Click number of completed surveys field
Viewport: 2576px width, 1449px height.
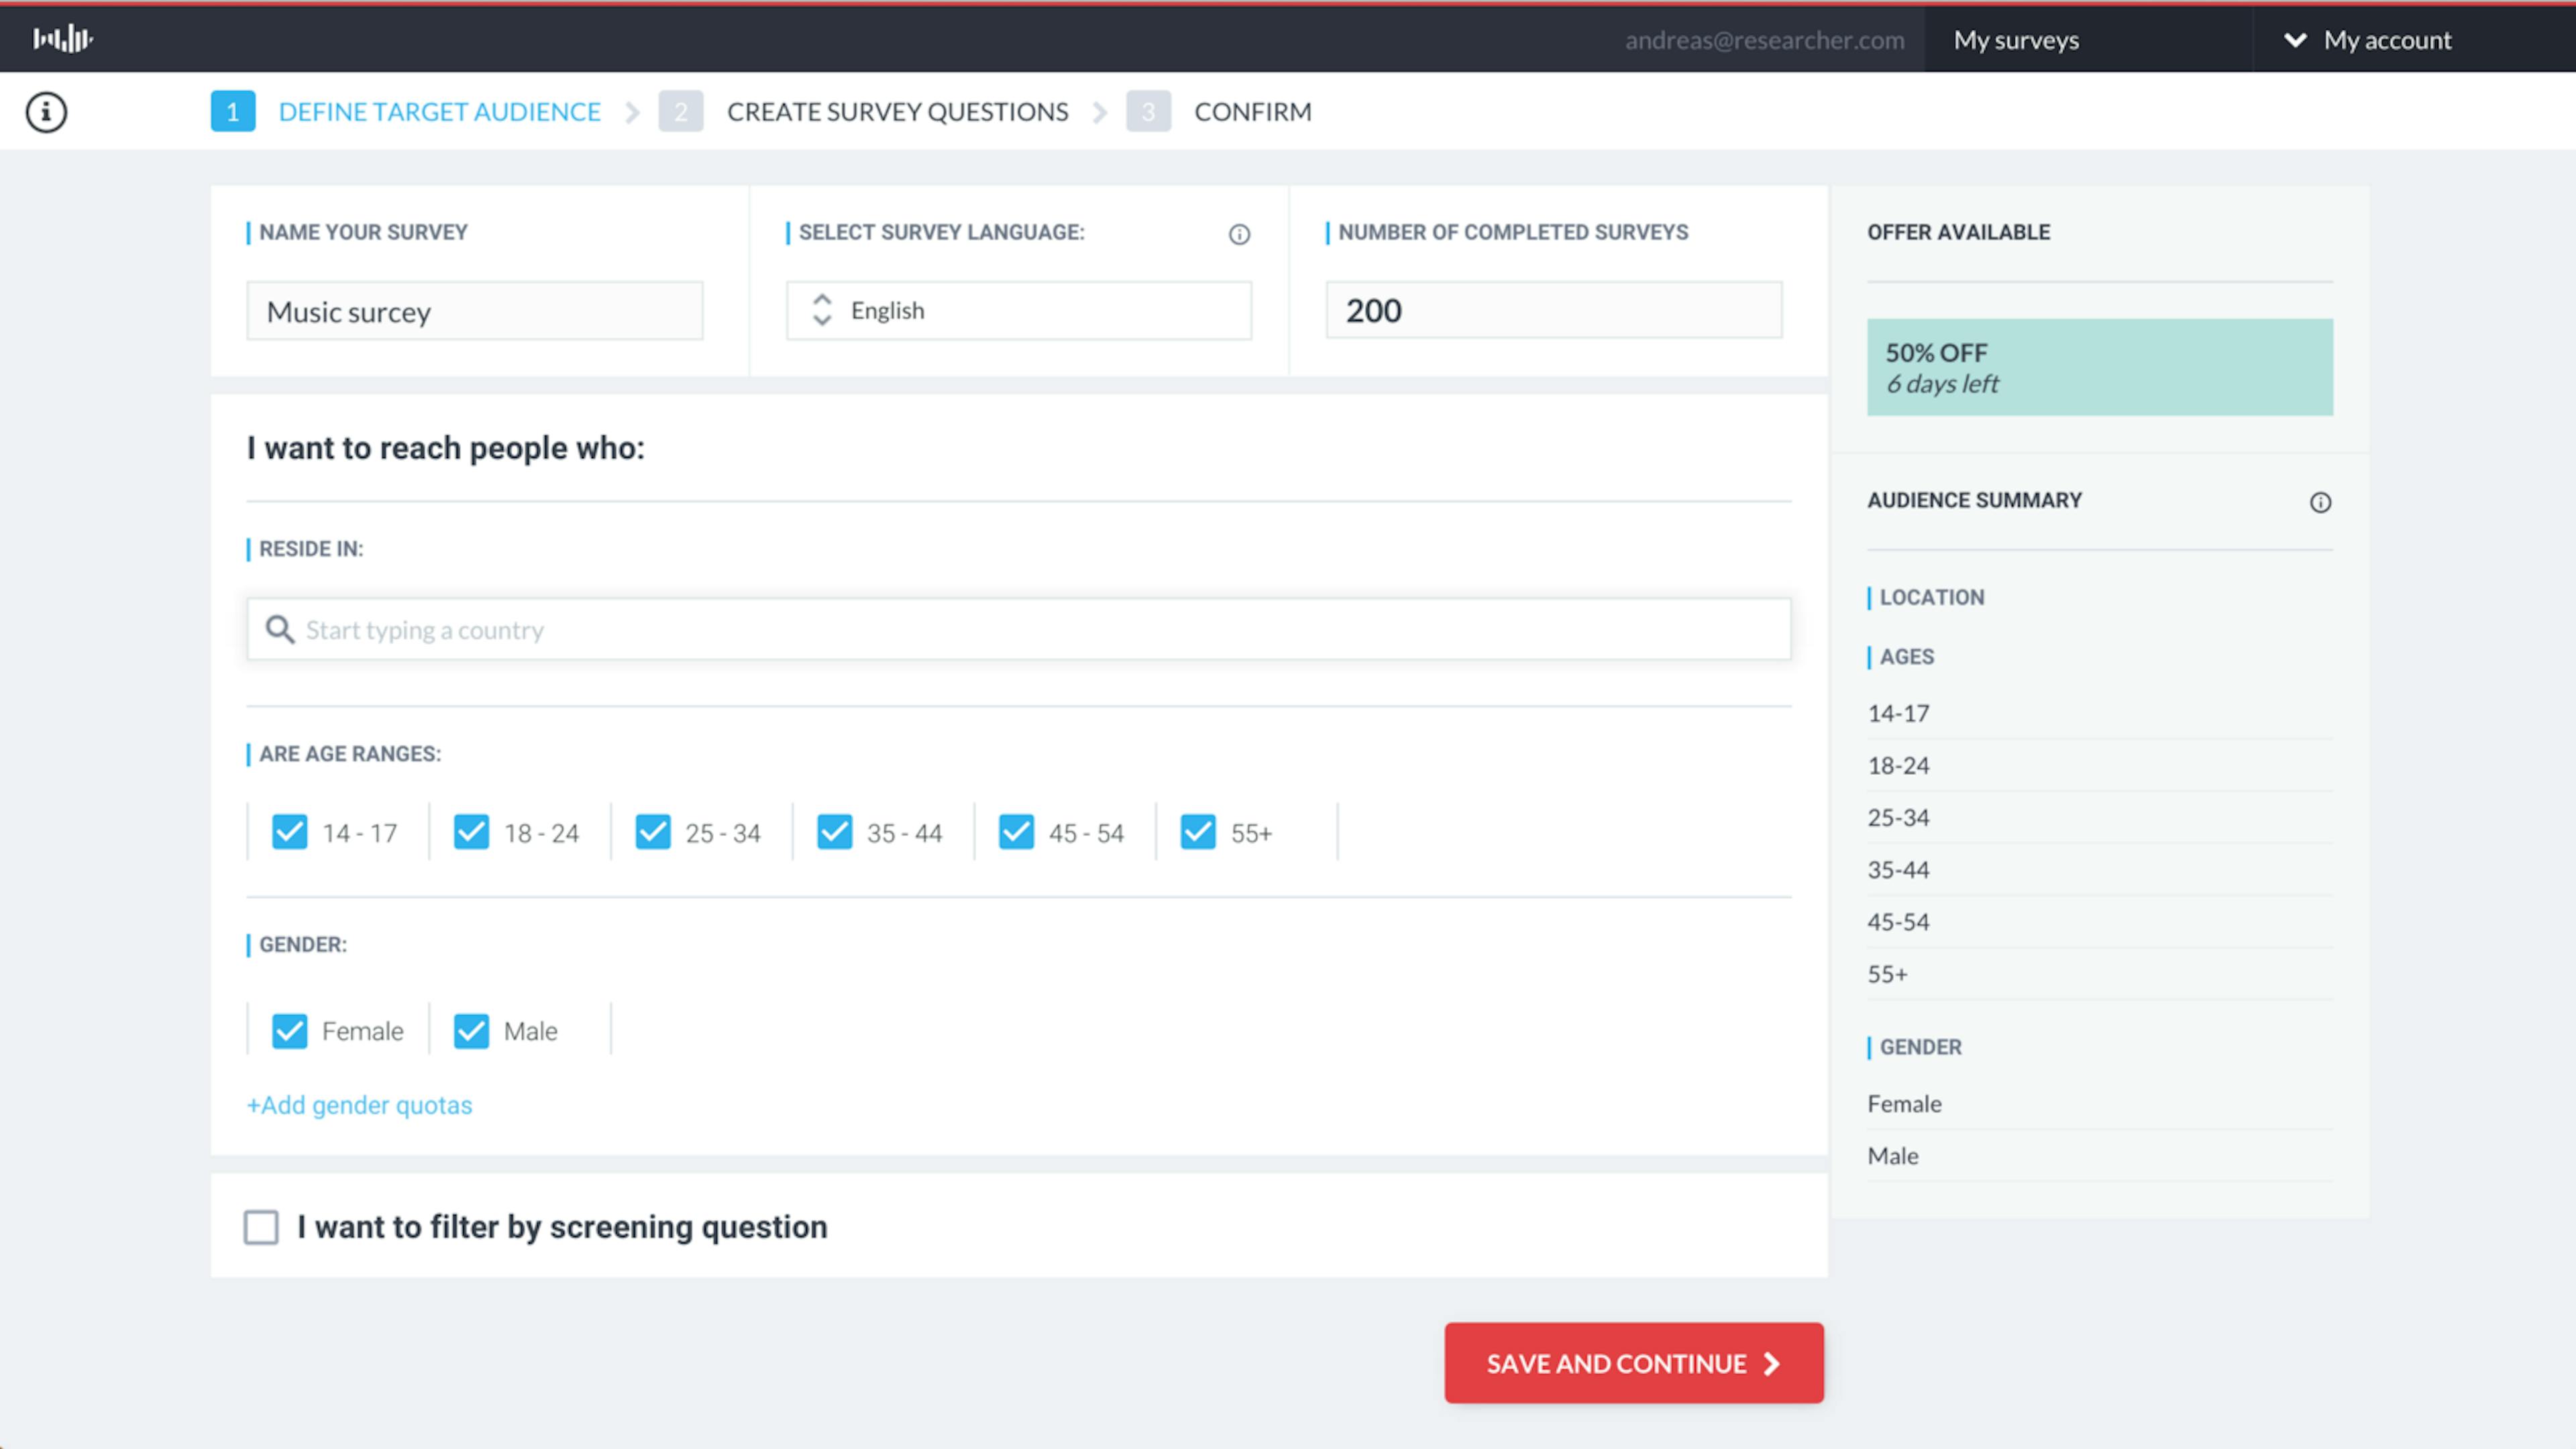tap(1554, 310)
